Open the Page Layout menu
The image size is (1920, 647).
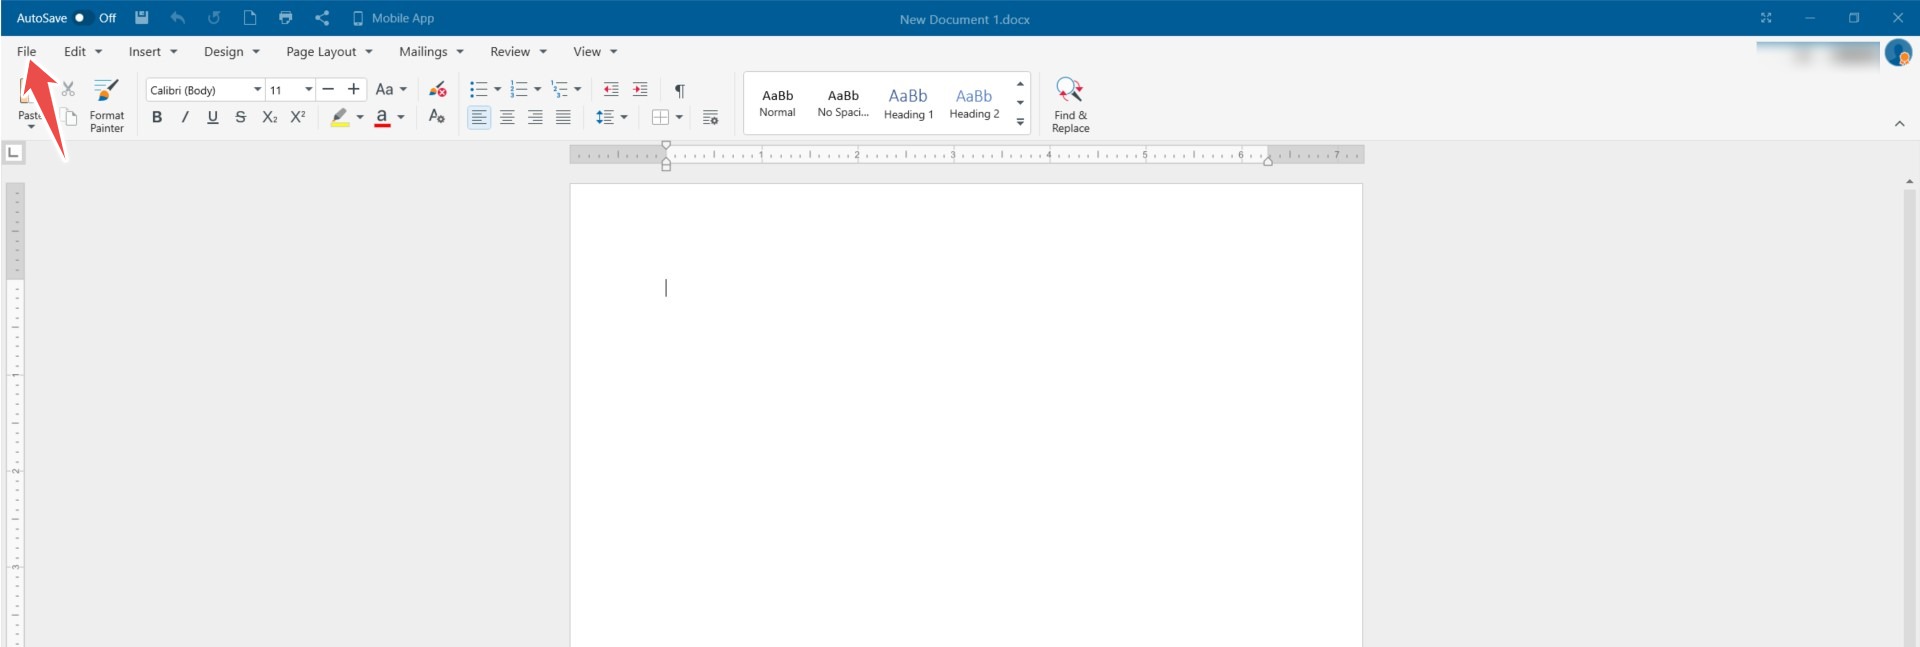[329, 51]
